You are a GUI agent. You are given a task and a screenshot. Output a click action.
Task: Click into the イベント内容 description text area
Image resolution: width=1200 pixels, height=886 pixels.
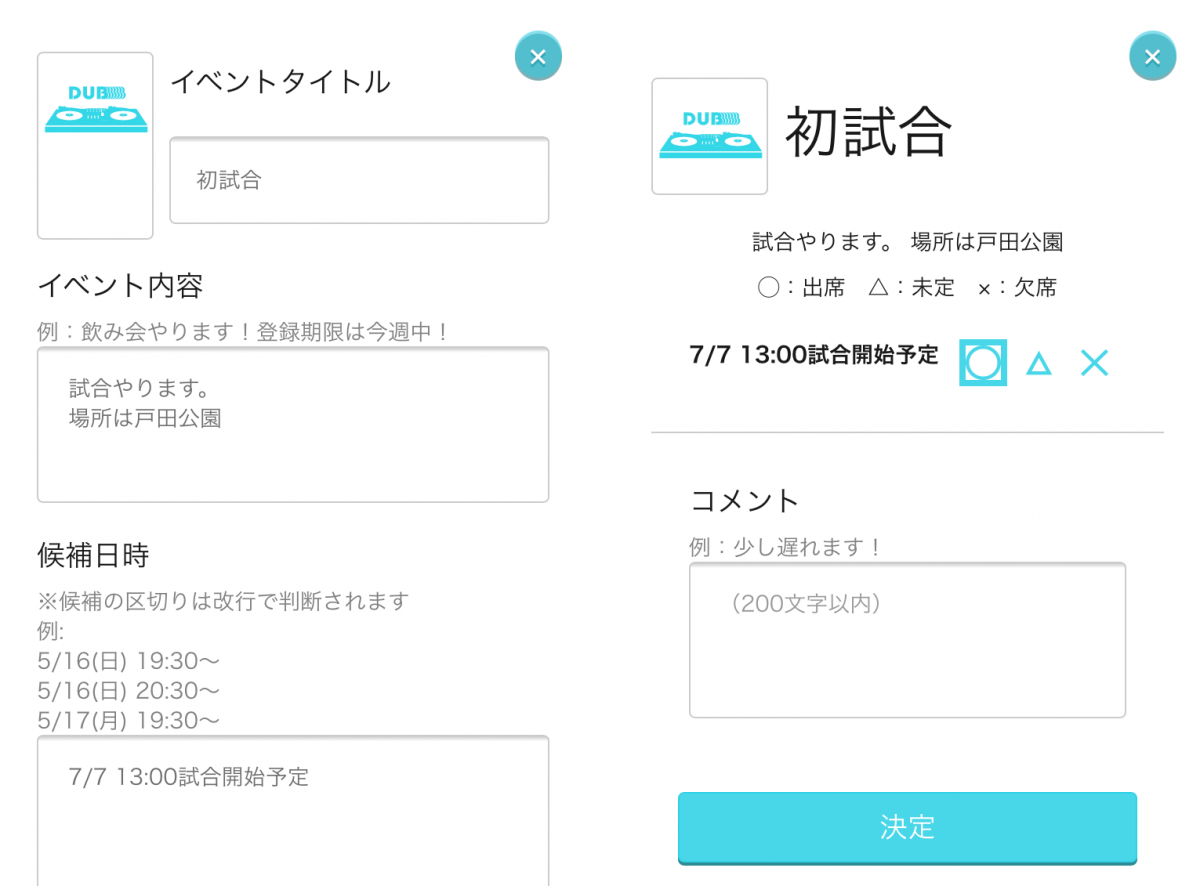tap(293, 424)
